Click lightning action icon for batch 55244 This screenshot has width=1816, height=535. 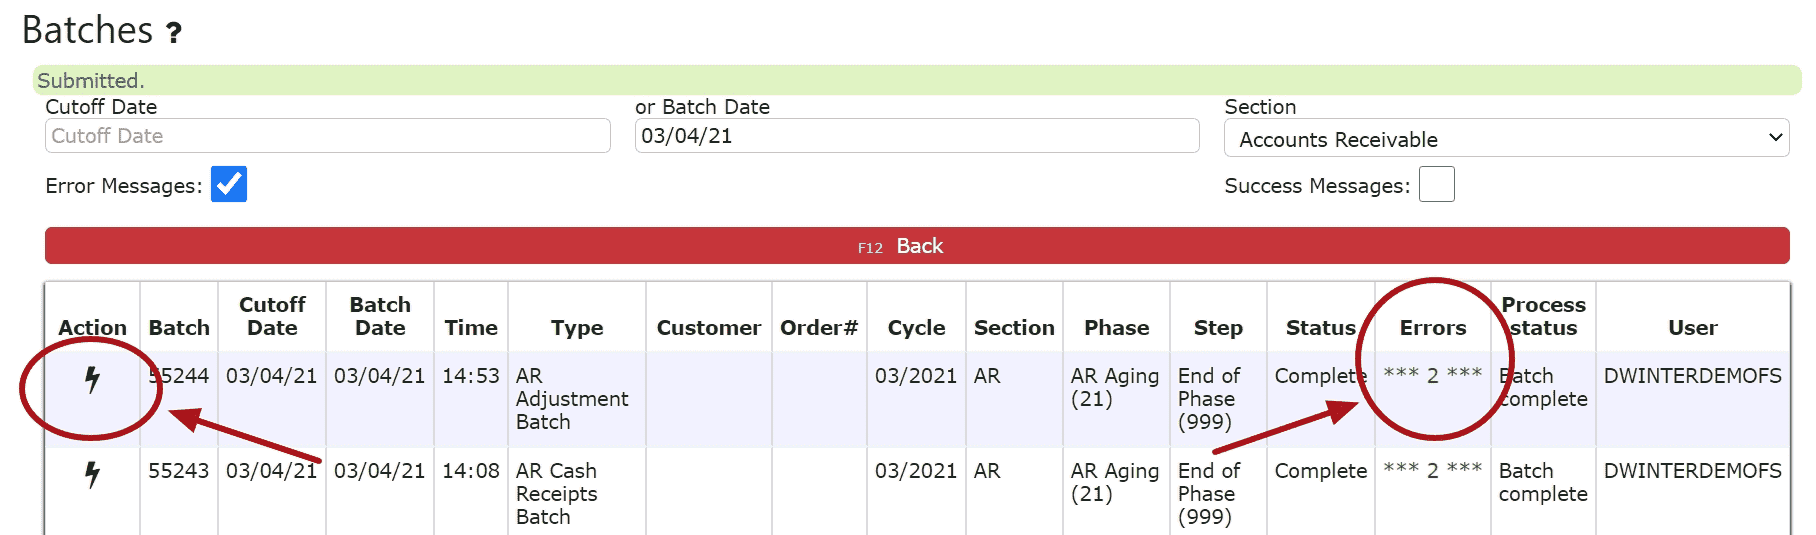click(92, 379)
